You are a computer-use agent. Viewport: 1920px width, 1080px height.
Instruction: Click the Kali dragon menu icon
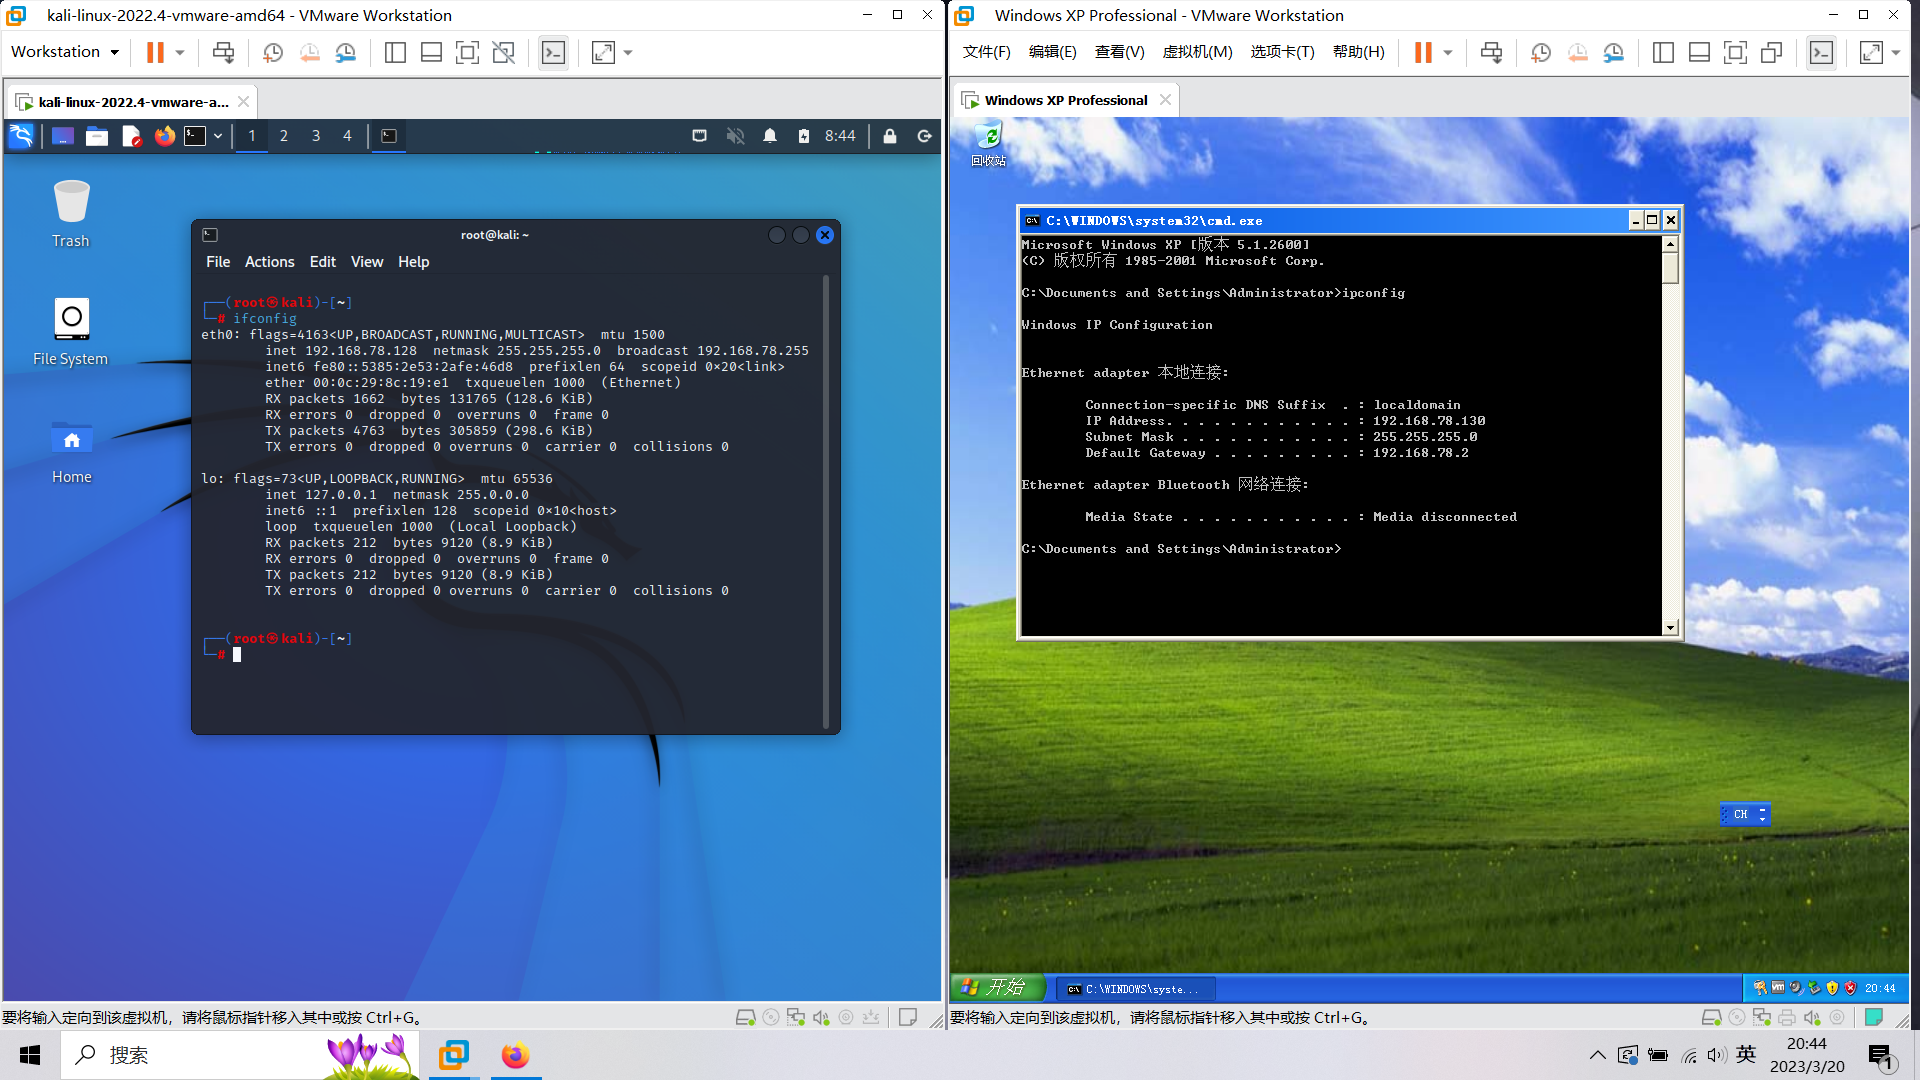pyautogui.click(x=21, y=136)
